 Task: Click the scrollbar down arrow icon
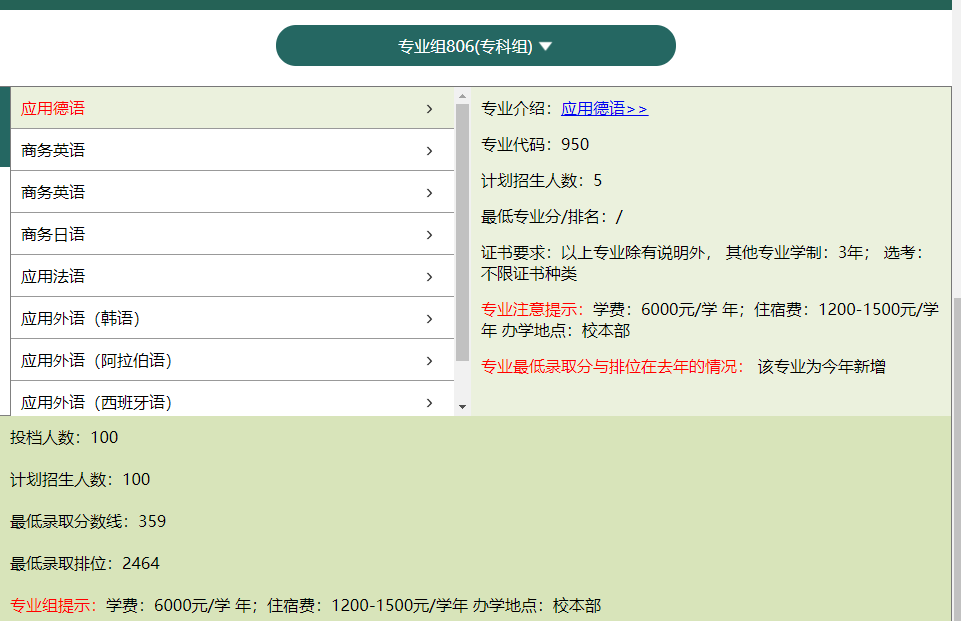pos(460,406)
